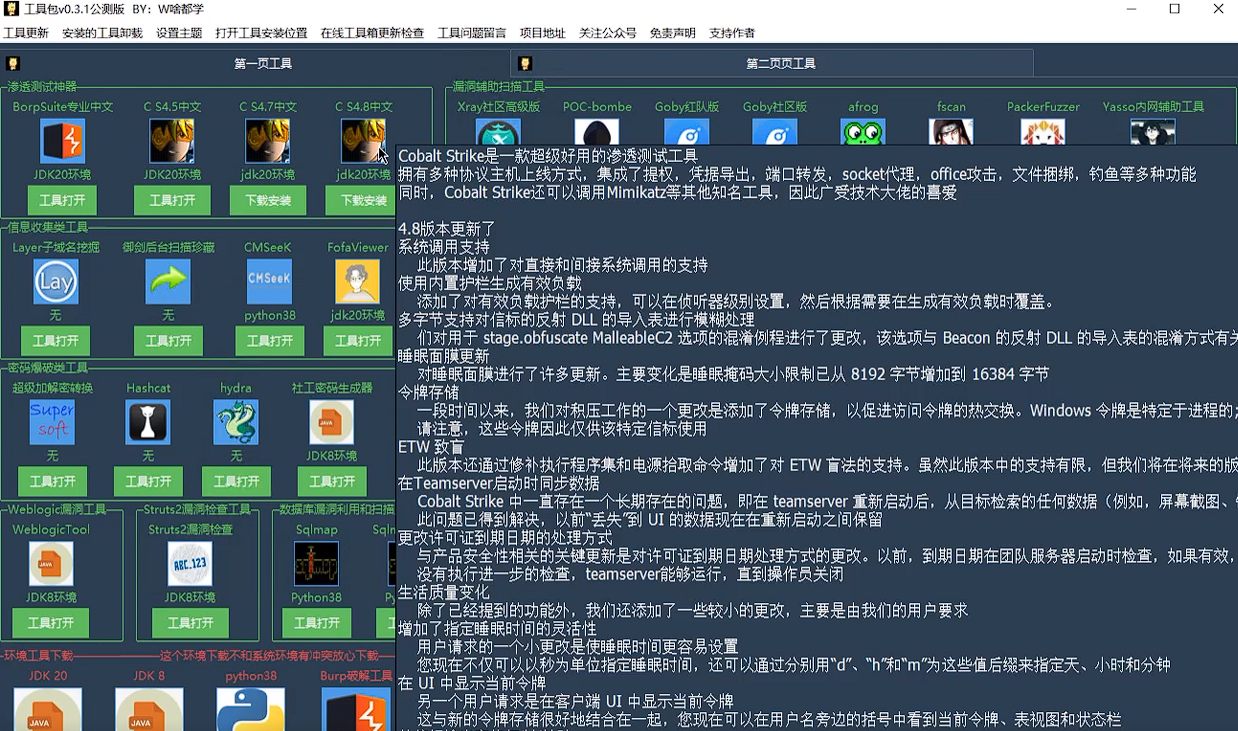Viewport: 1238px width, 731px height.
Task: Click the 御剑后台扫描珍藏 green arrow icon
Action: [168, 282]
